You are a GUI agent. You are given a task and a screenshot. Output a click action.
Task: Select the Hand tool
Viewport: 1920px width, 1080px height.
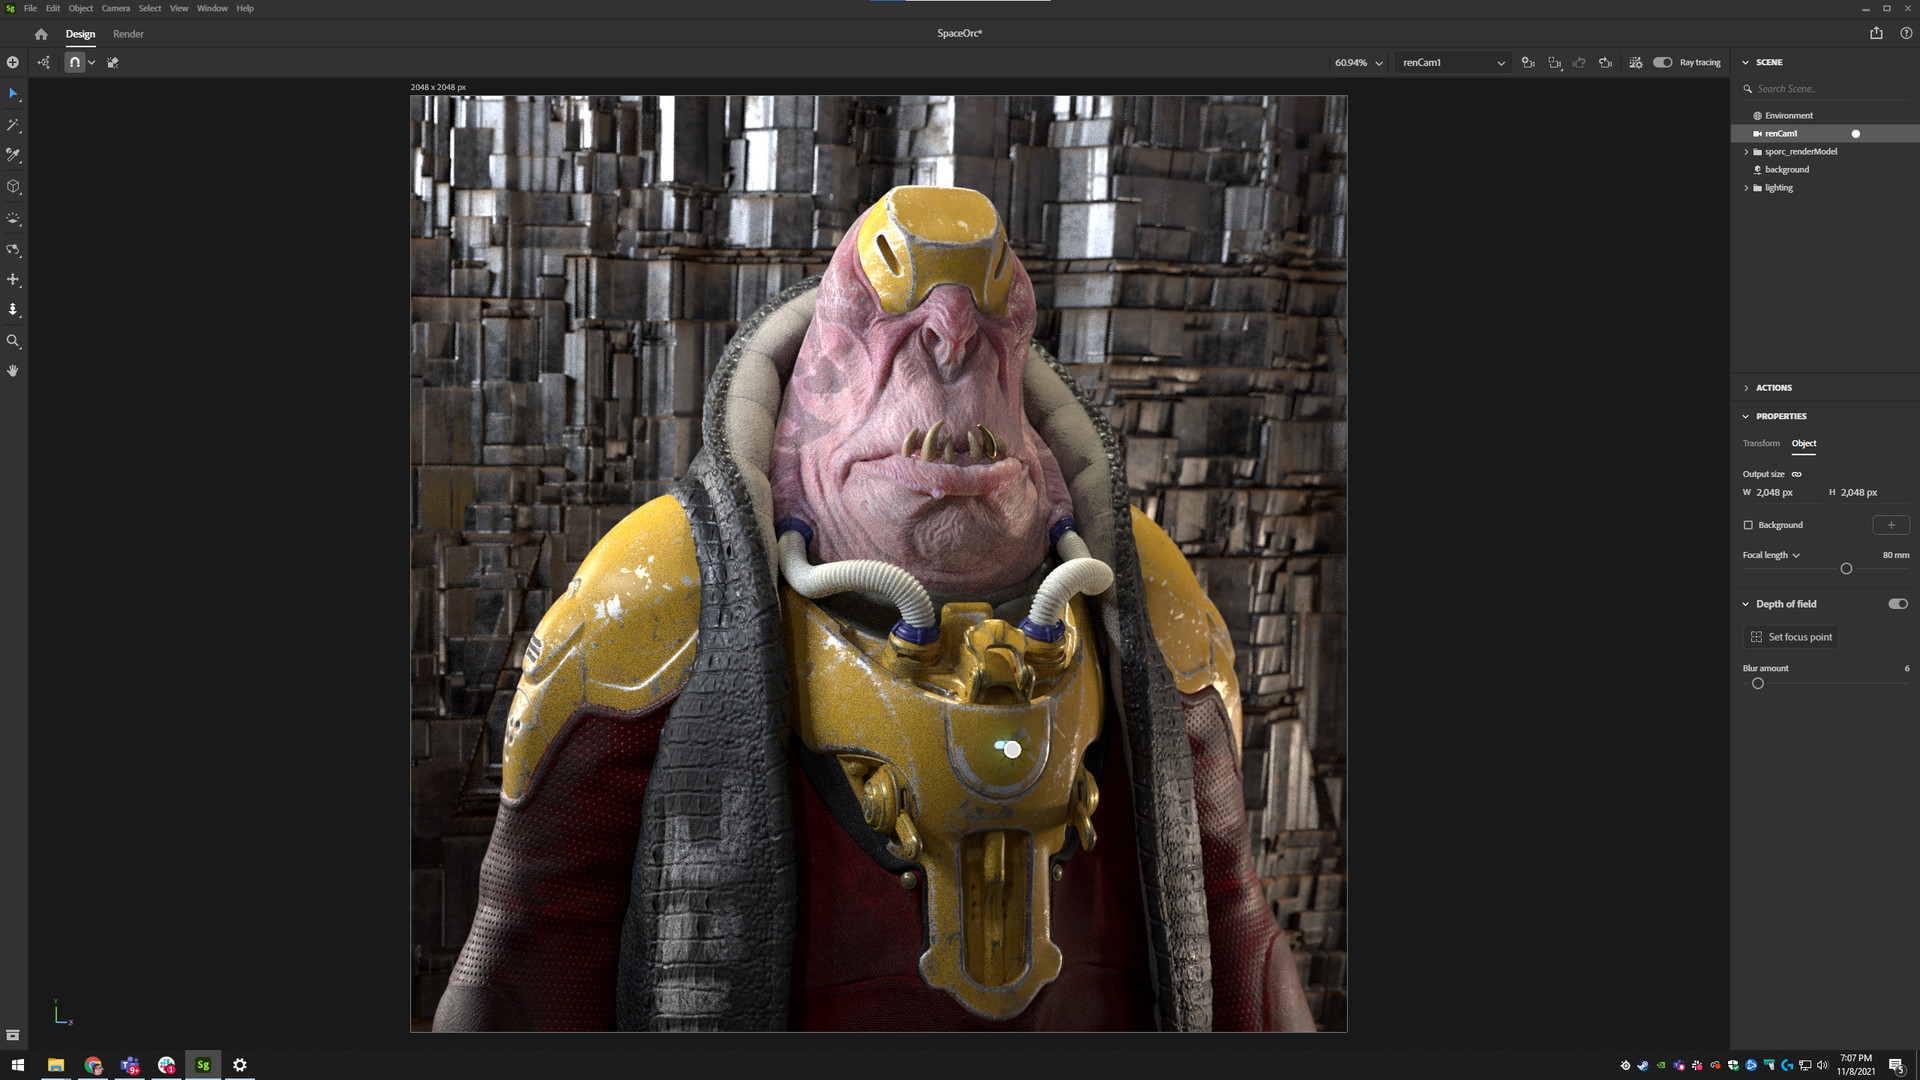tap(13, 370)
